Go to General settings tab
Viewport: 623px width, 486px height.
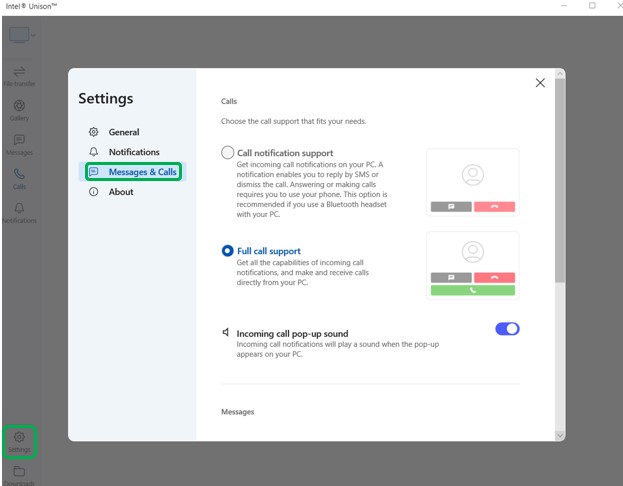[123, 132]
